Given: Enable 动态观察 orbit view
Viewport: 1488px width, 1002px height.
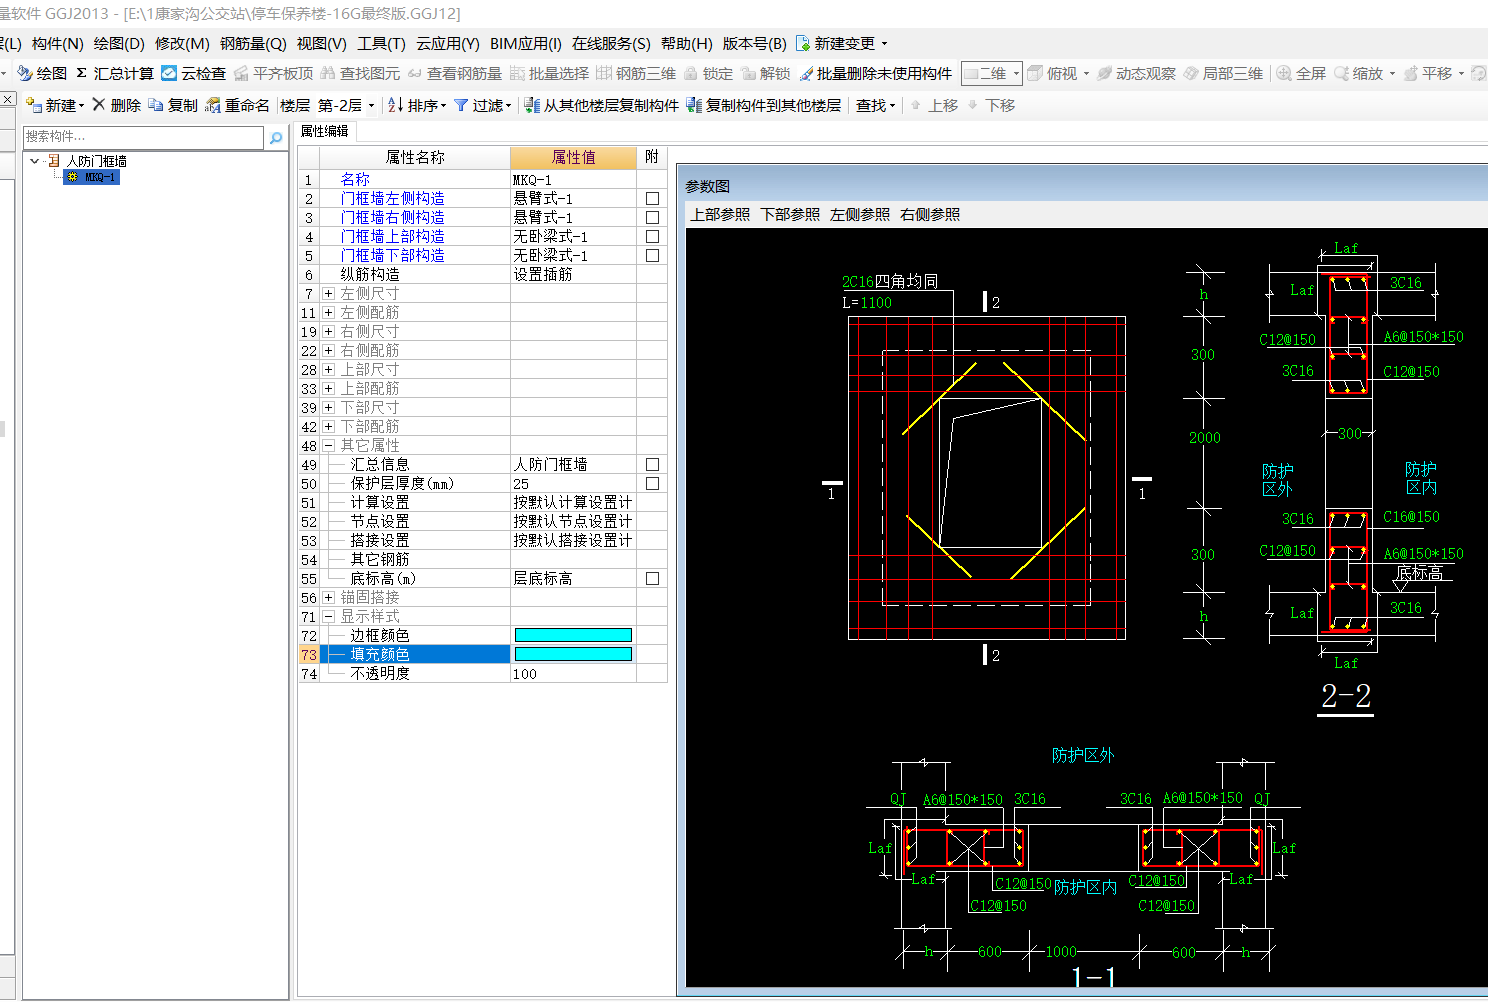Looking at the screenshot, I should (x=1136, y=73).
